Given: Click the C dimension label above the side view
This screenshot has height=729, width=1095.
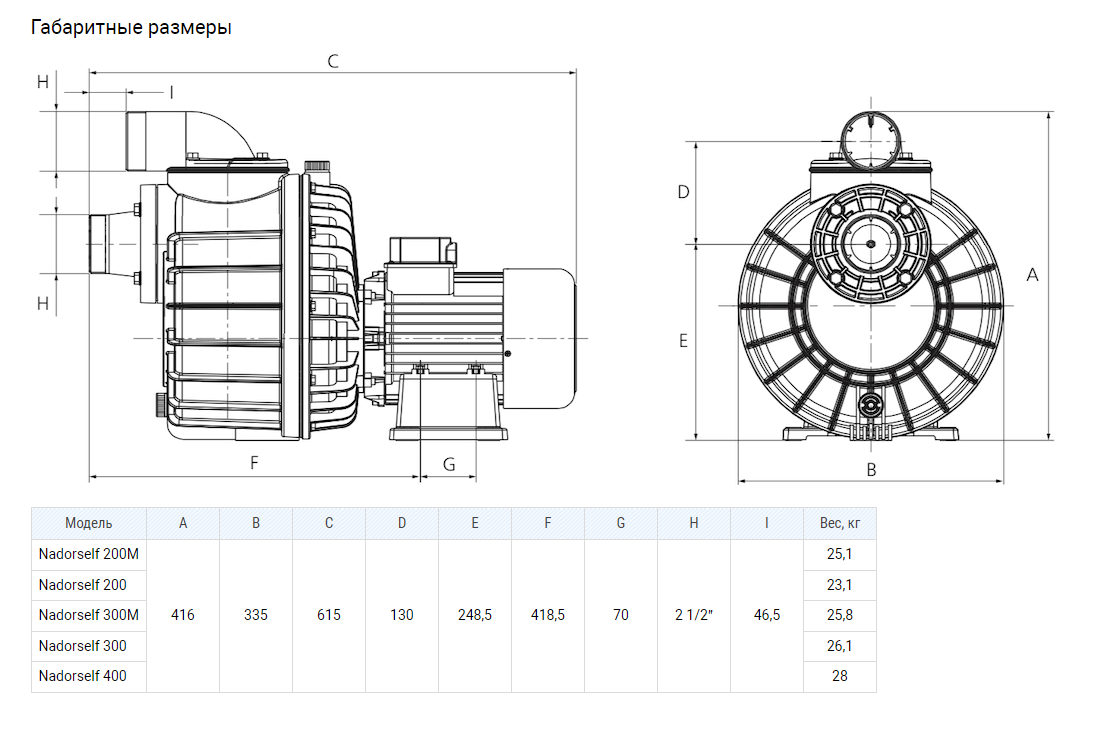Looking at the screenshot, I should pyautogui.click(x=333, y=61).
